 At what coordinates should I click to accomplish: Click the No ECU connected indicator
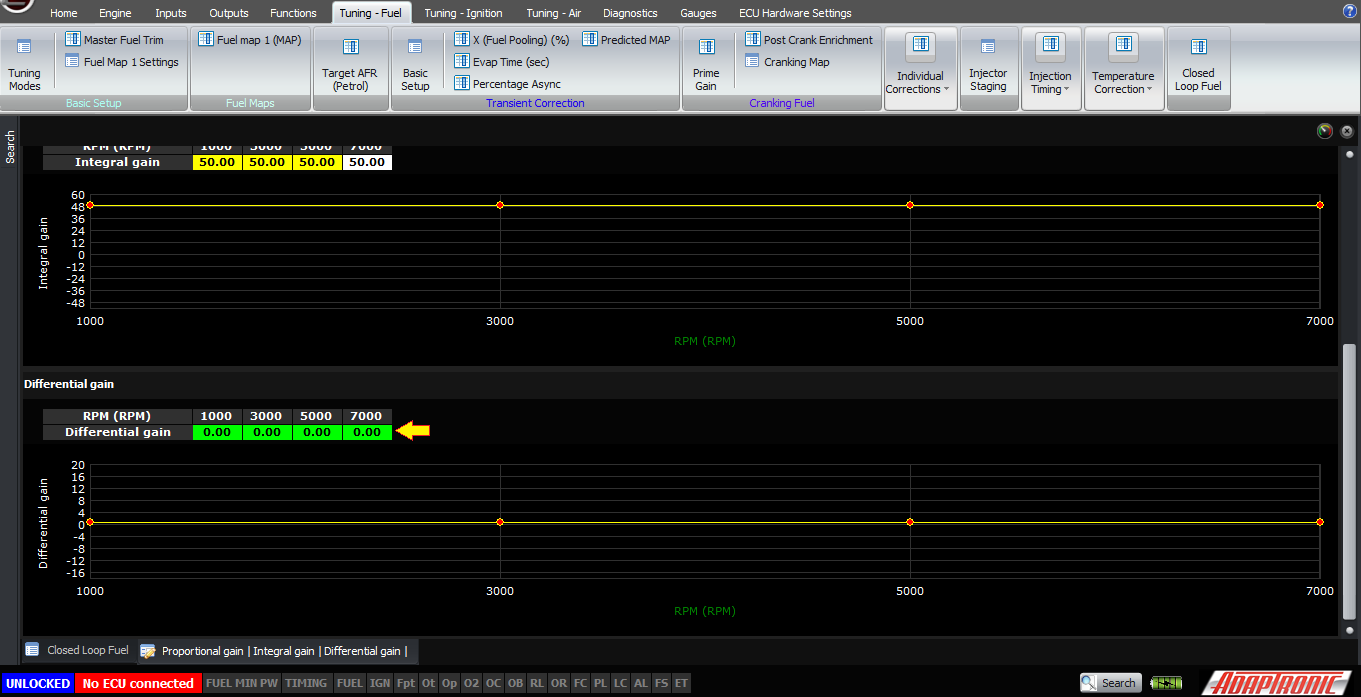[138, 683]
